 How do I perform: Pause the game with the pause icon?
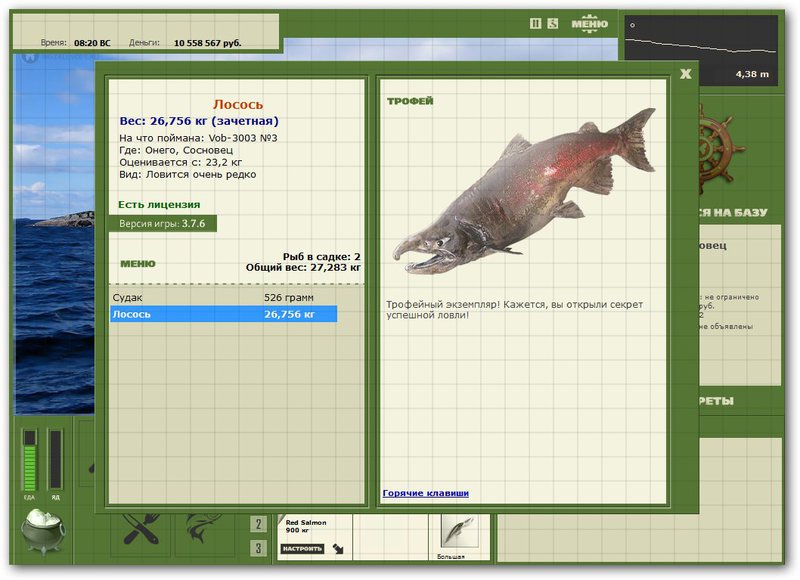coord(535,23)
